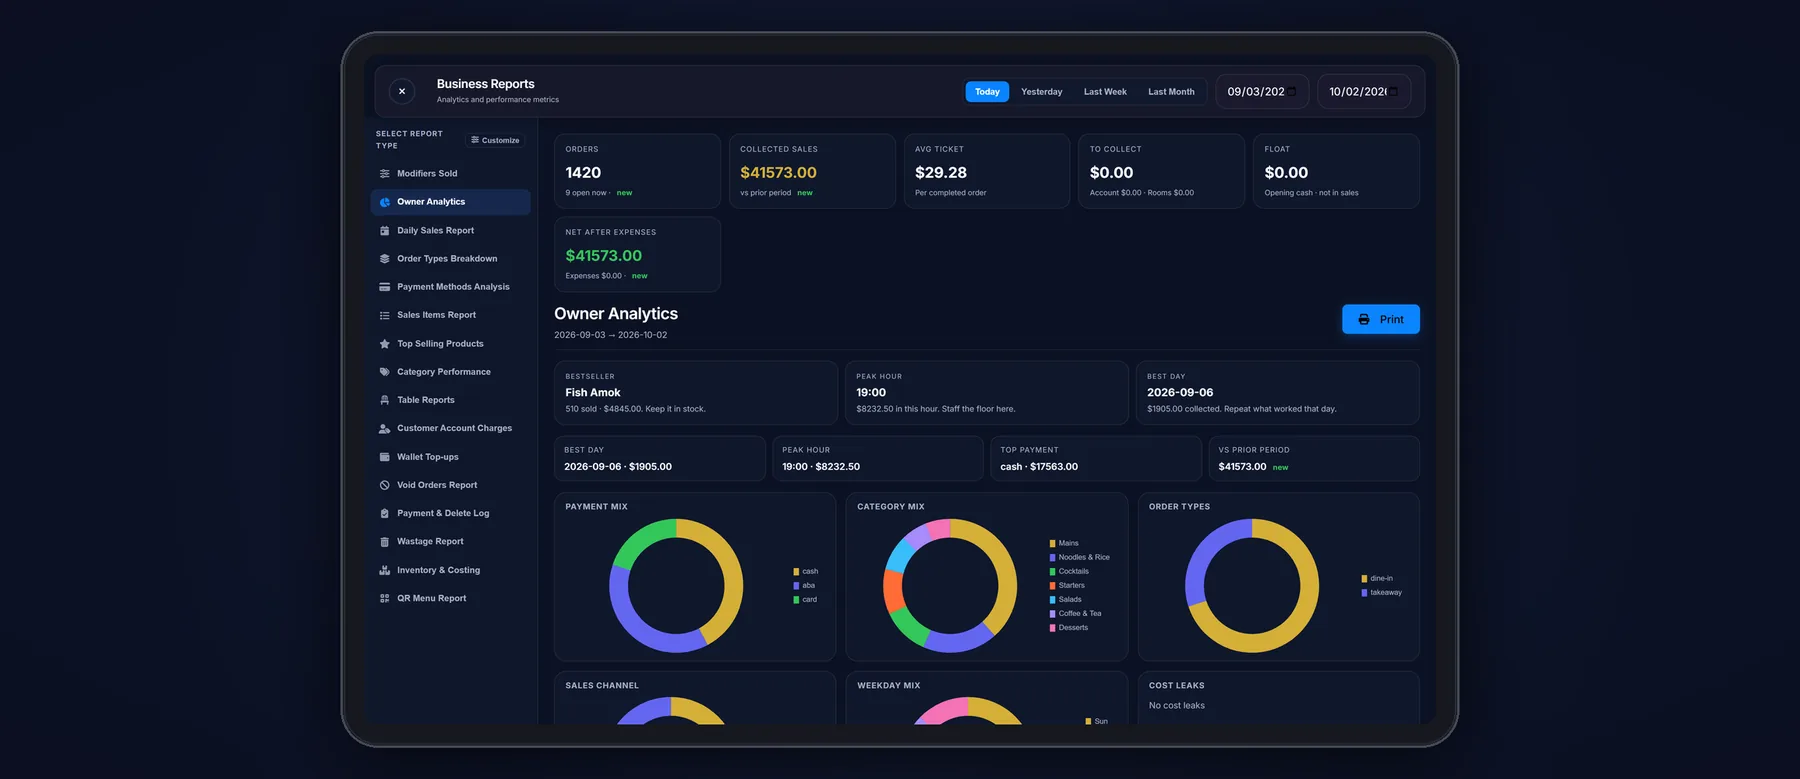The image size is (1800, 779).
Task: Open the Customize report types button
Action: pos(495,140)
